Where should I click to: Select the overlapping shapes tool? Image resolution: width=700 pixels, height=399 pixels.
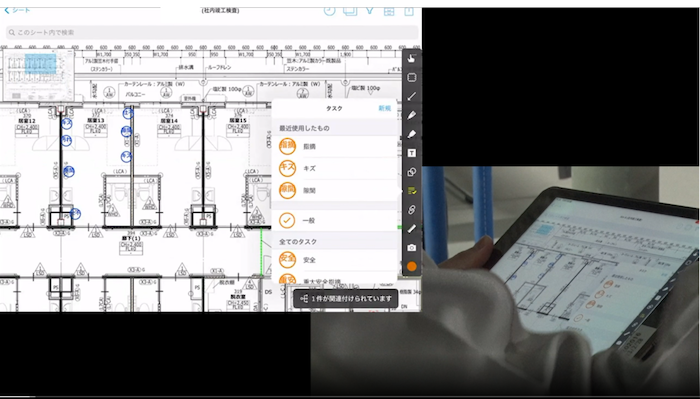pos(412,172)
